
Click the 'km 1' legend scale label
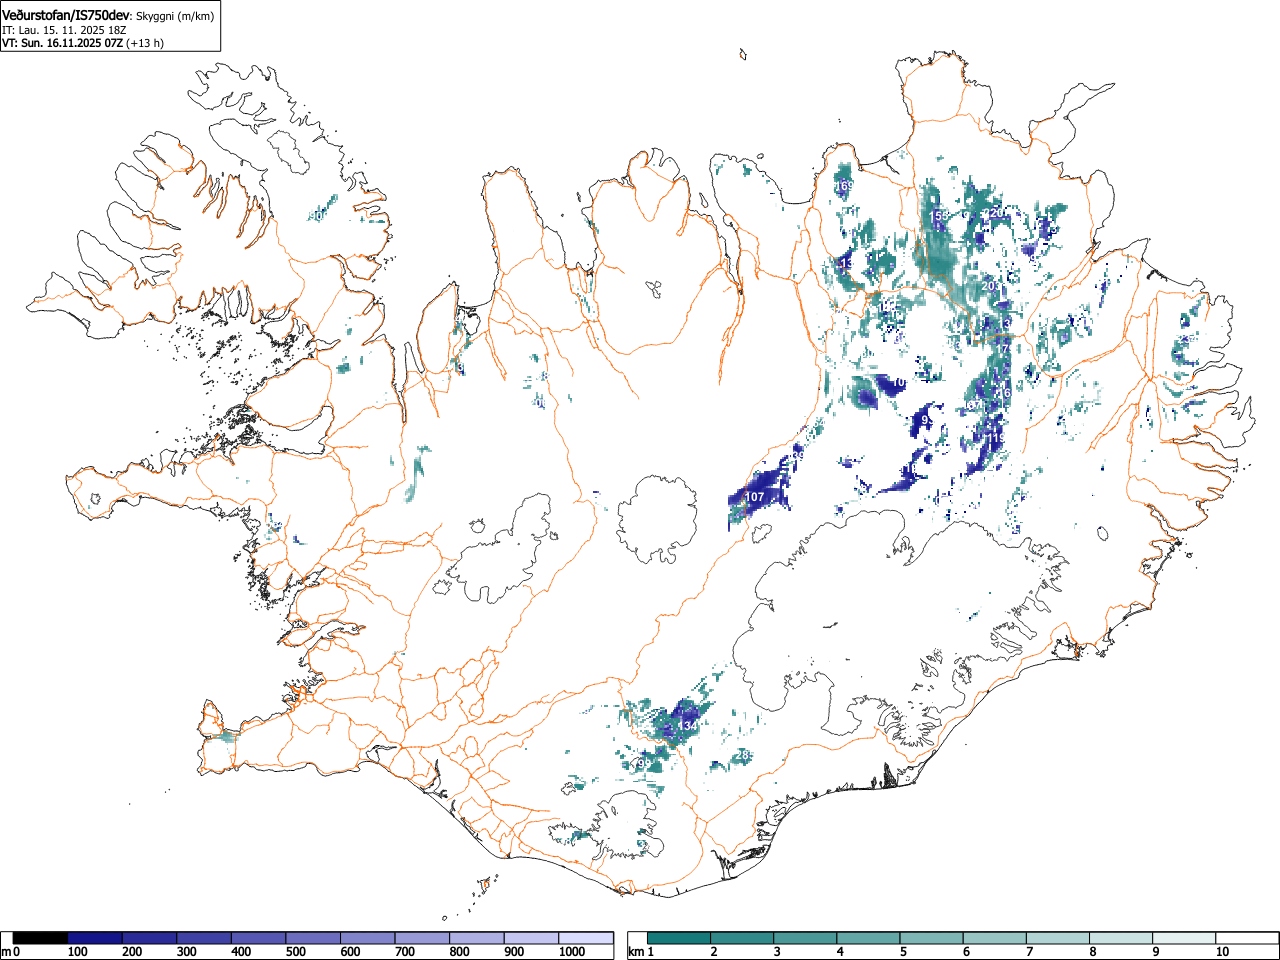pos(641,952)
